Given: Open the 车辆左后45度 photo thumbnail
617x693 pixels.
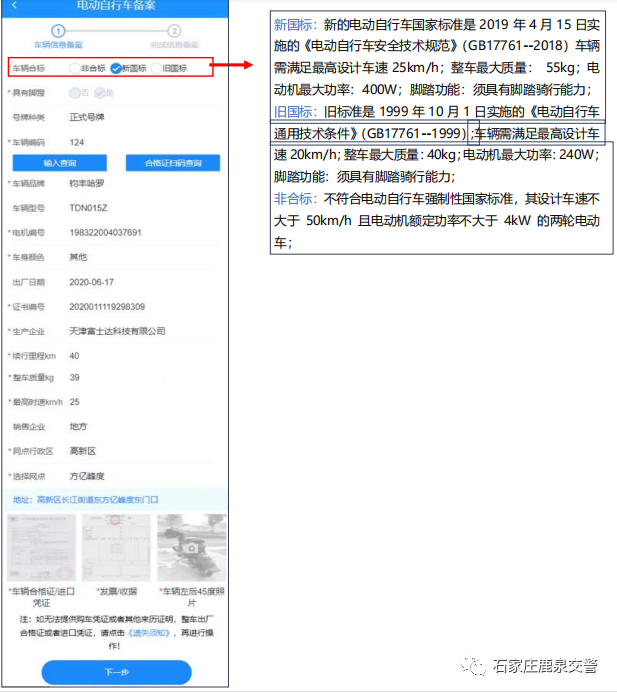Looking at the screenshot, I should (192, 548).
